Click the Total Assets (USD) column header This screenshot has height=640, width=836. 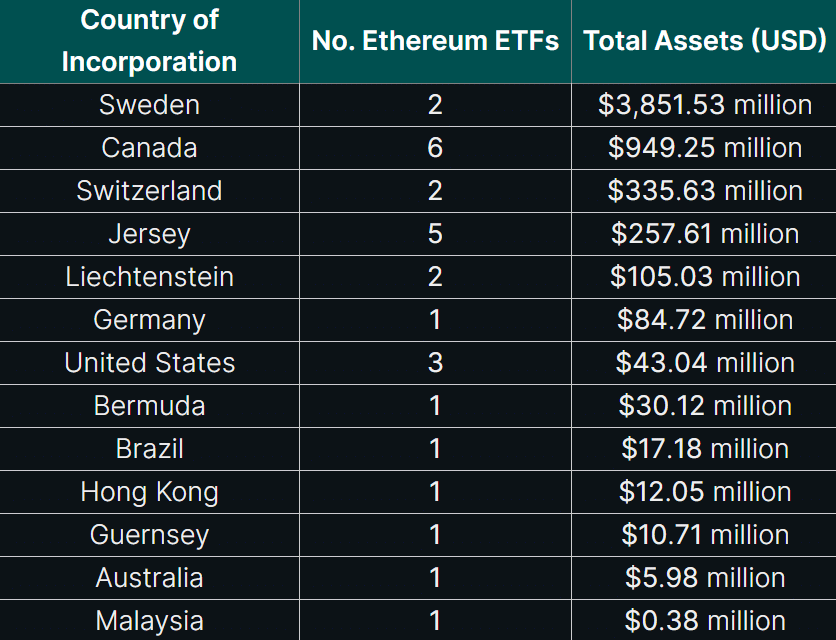point(705,41)
